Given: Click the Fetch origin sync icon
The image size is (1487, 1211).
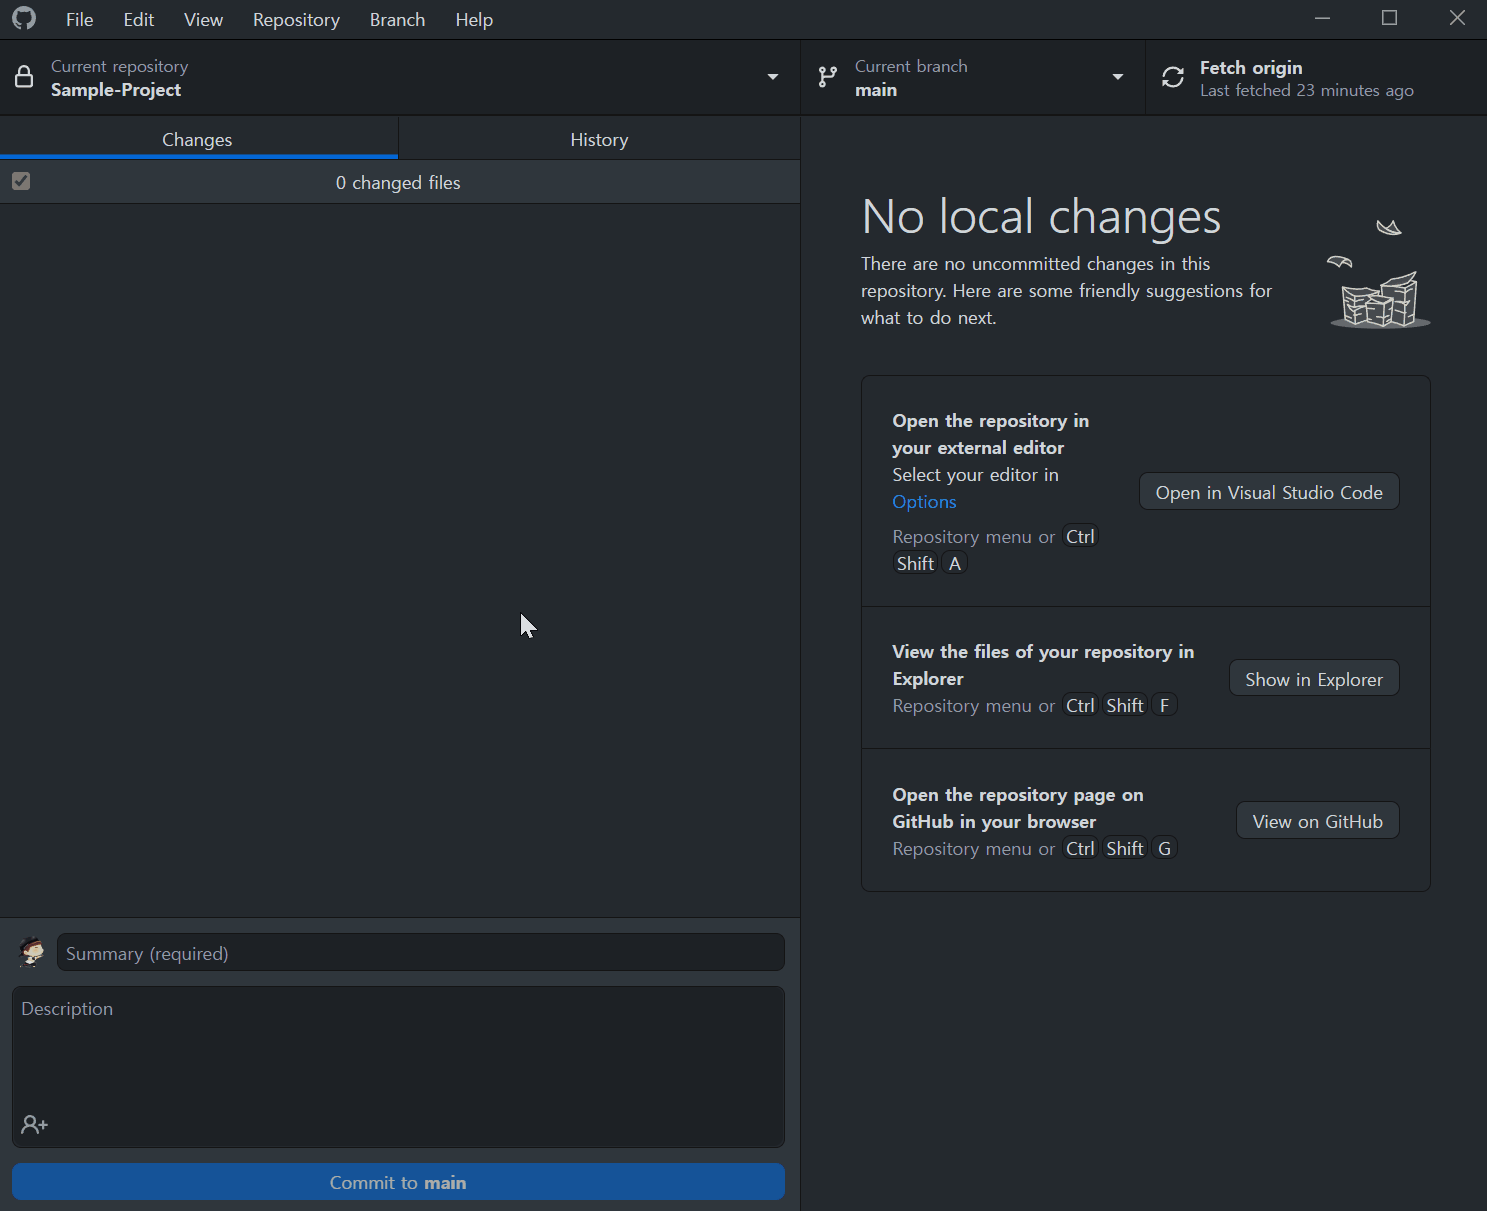Looking at the screenshot, I should pos(1173,77).
